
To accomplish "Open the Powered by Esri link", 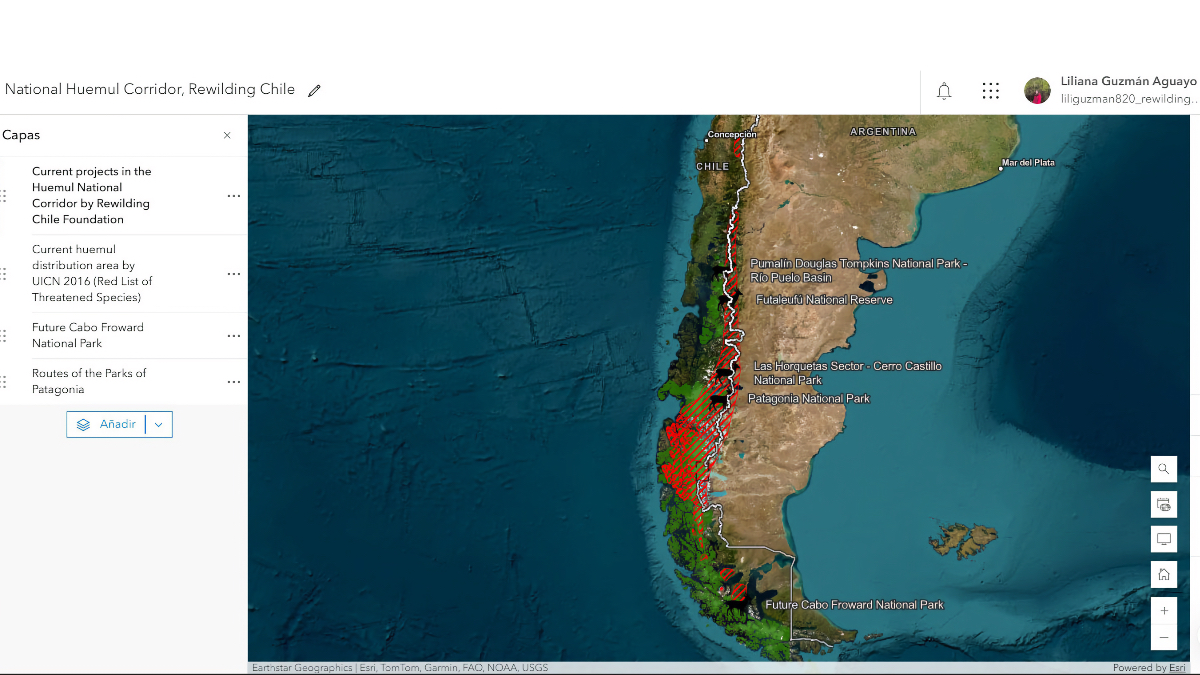I will point(1148,667).
